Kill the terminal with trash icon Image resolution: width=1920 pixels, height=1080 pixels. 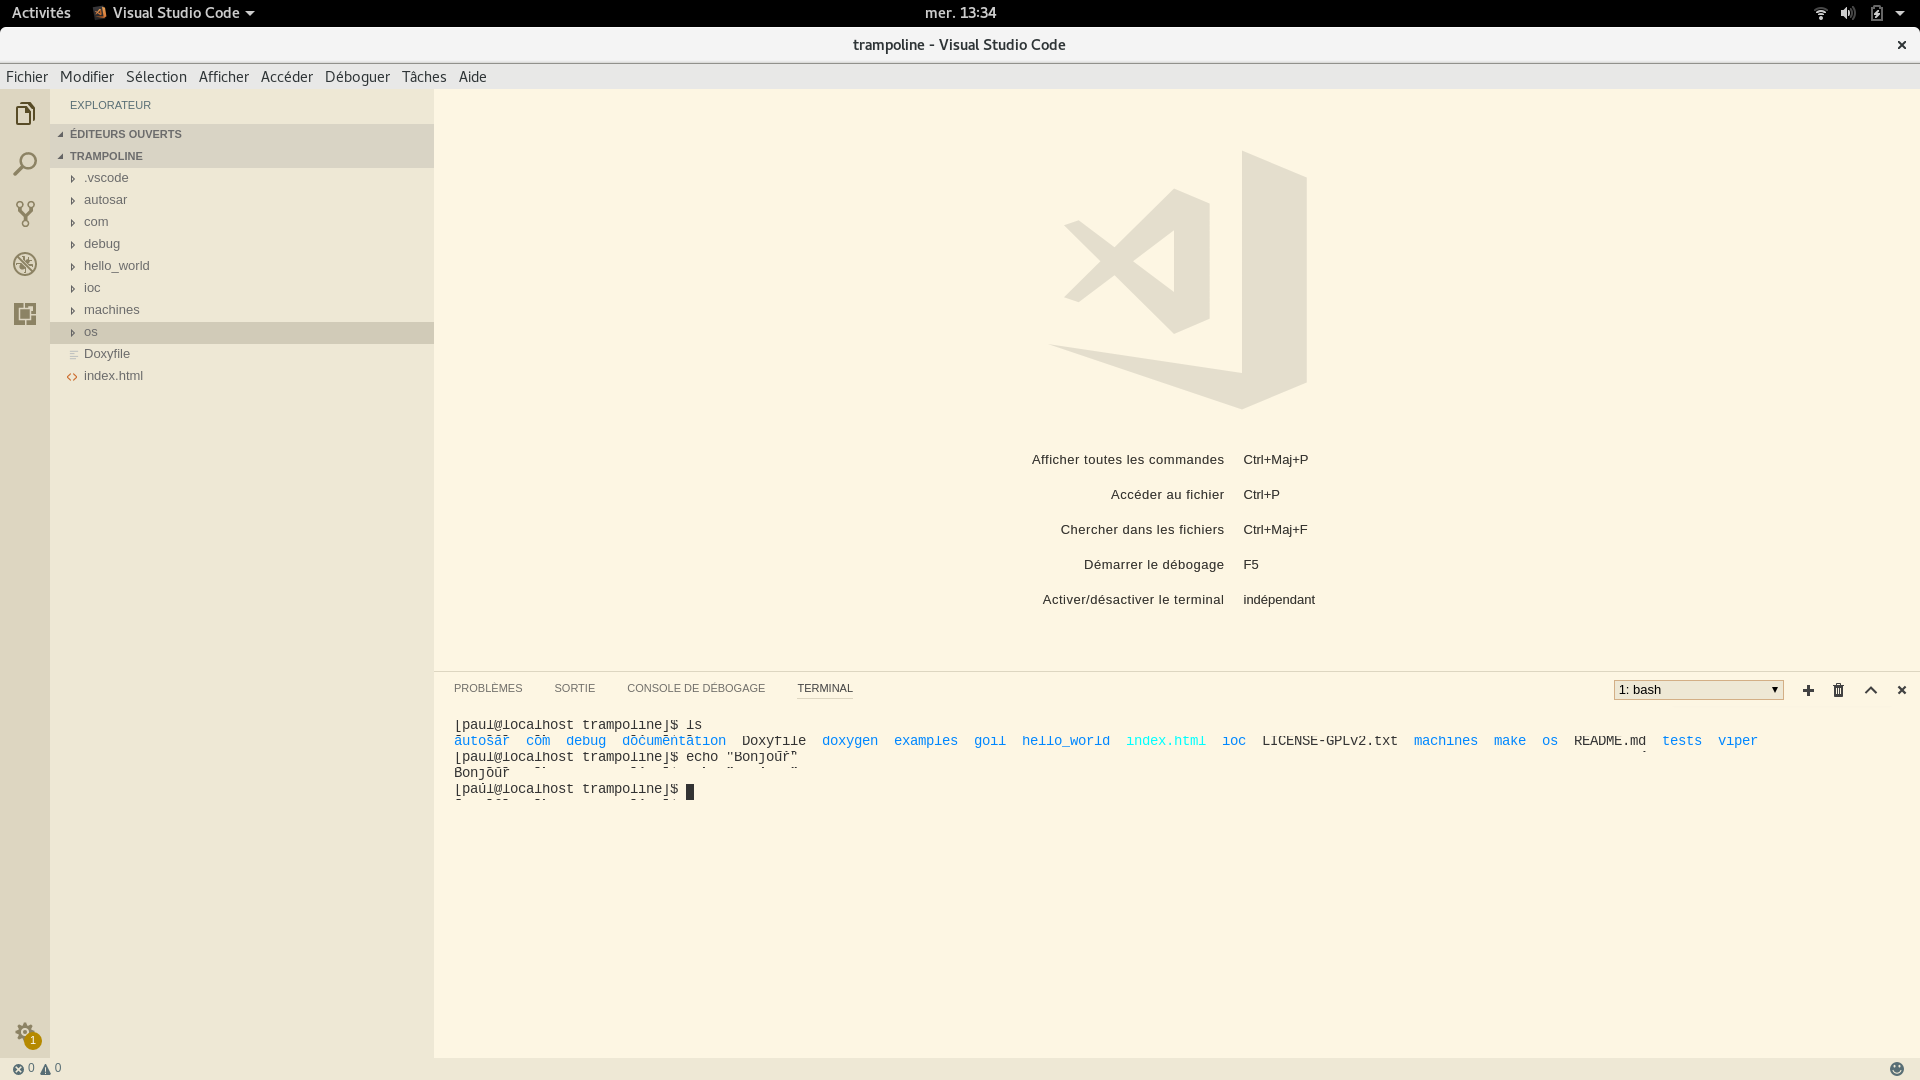coord(1838,690)
